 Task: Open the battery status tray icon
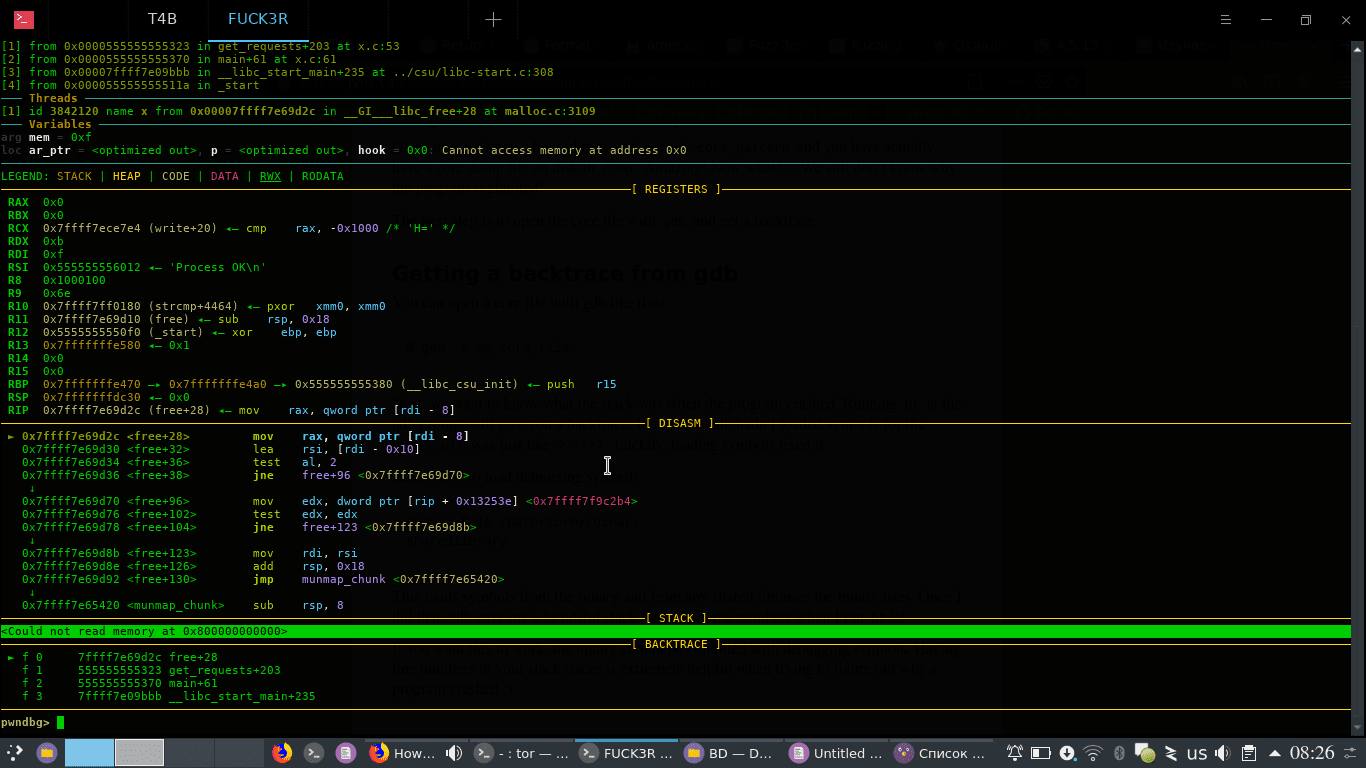click(1041, 753)
